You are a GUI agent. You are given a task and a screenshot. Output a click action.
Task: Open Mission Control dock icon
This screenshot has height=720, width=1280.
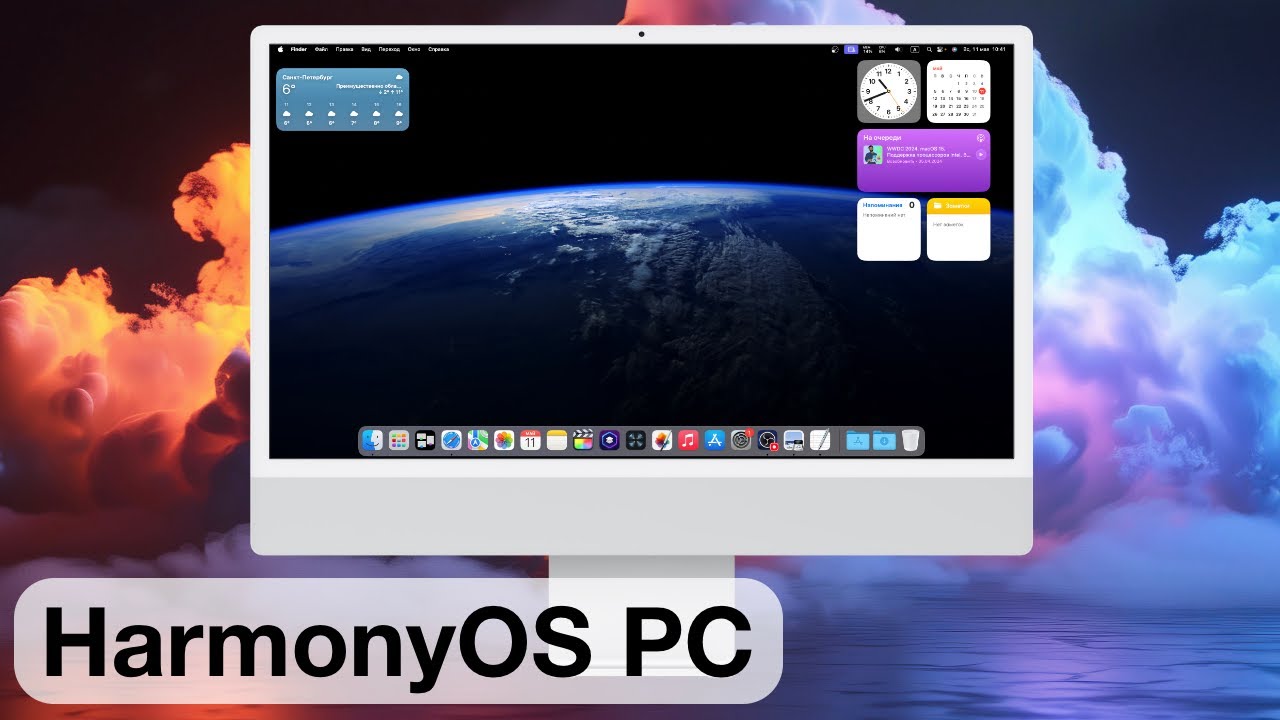click(x=425, y=440)
